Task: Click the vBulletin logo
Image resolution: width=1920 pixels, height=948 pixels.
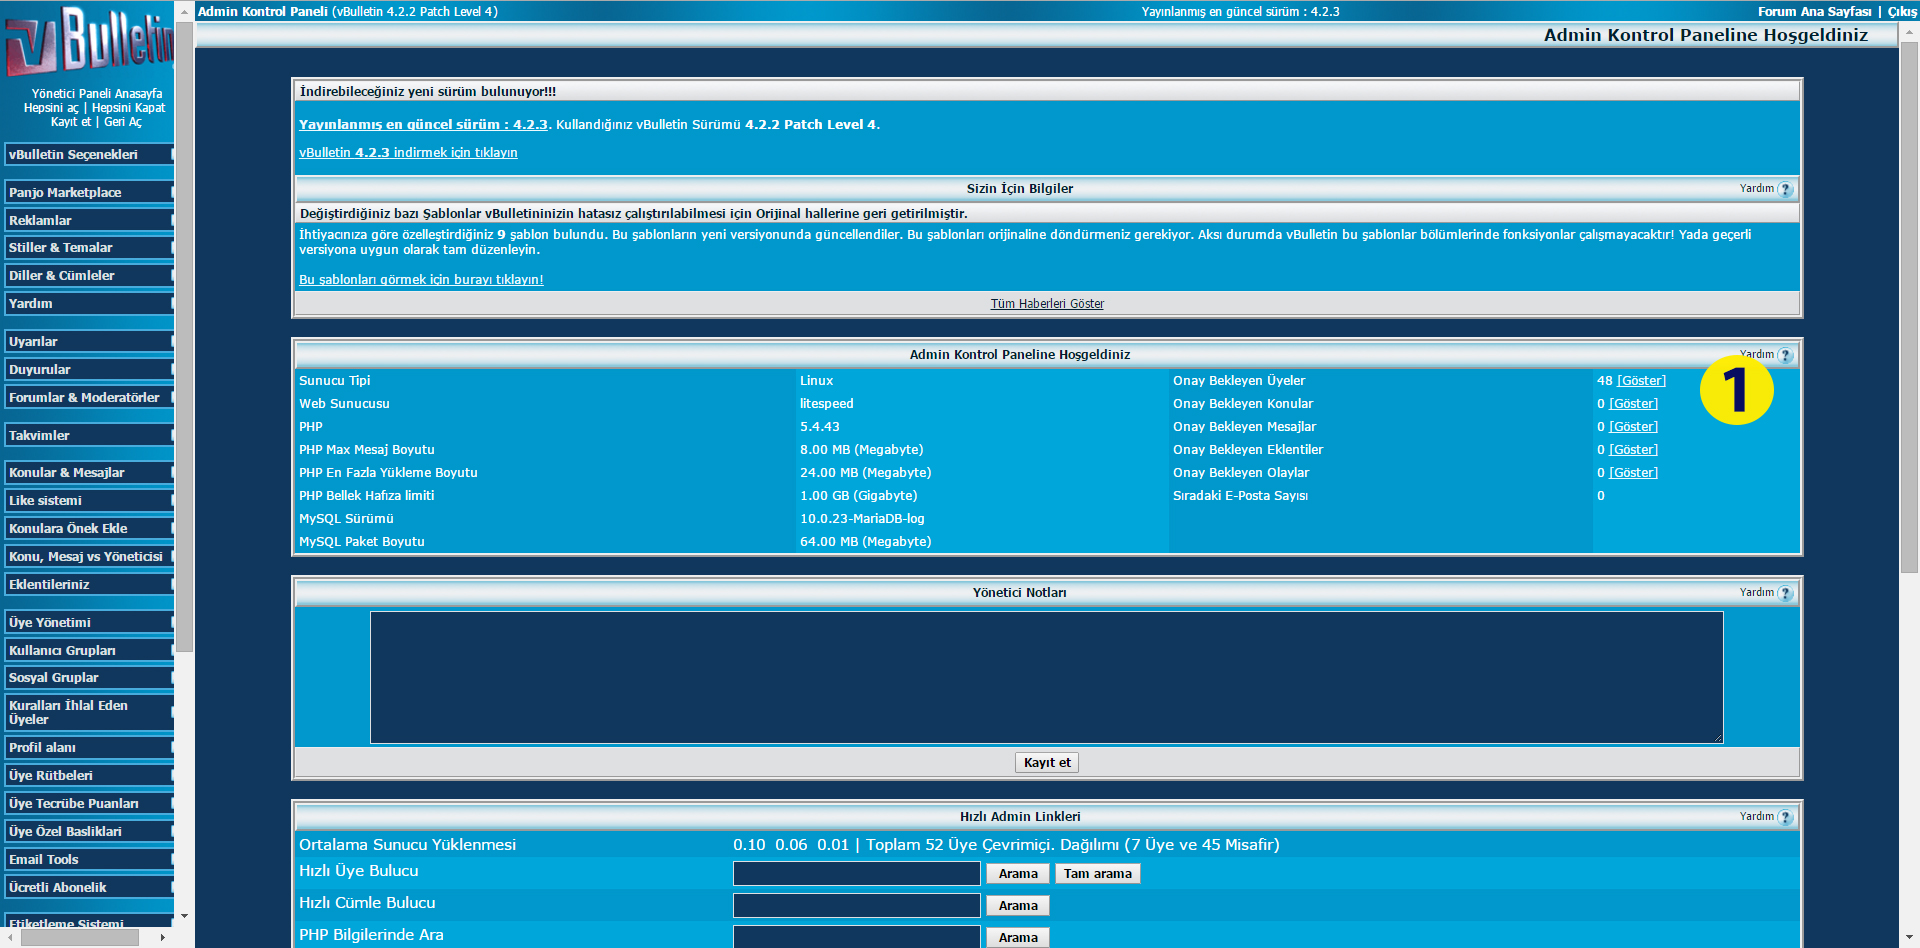Action: (88, 42)
